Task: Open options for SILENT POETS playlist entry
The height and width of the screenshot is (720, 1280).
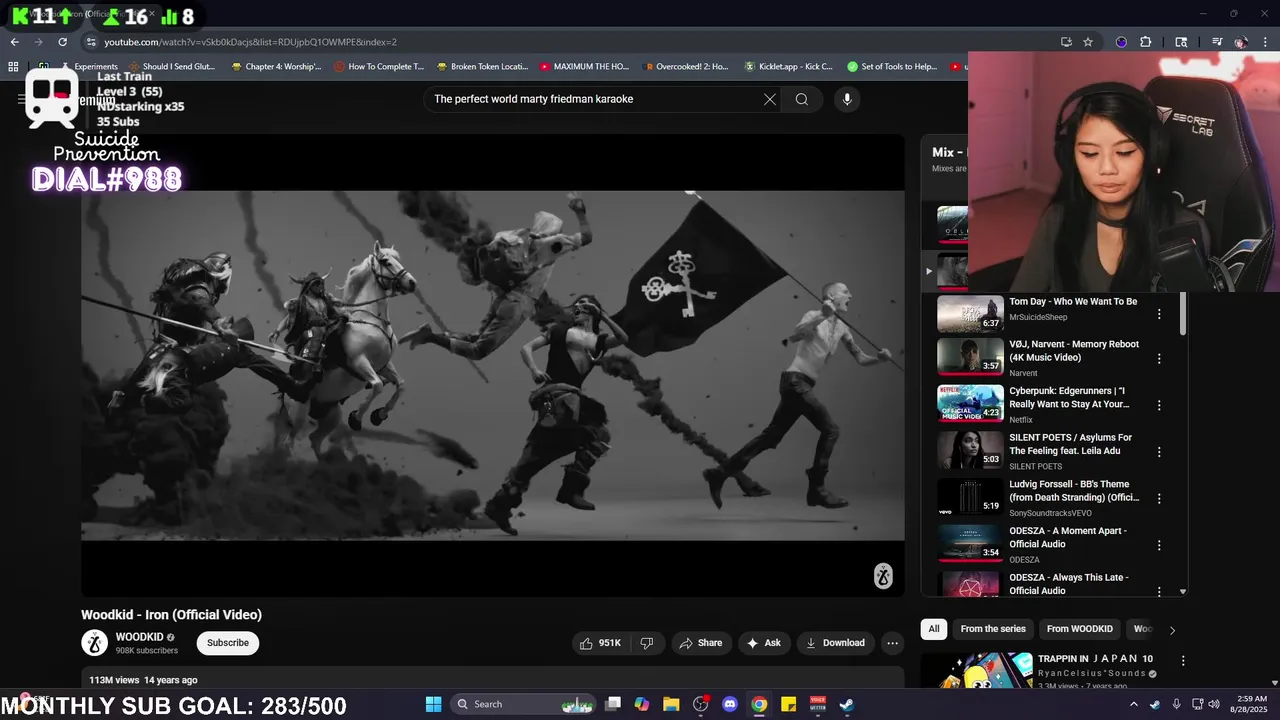Action: 1159,452
